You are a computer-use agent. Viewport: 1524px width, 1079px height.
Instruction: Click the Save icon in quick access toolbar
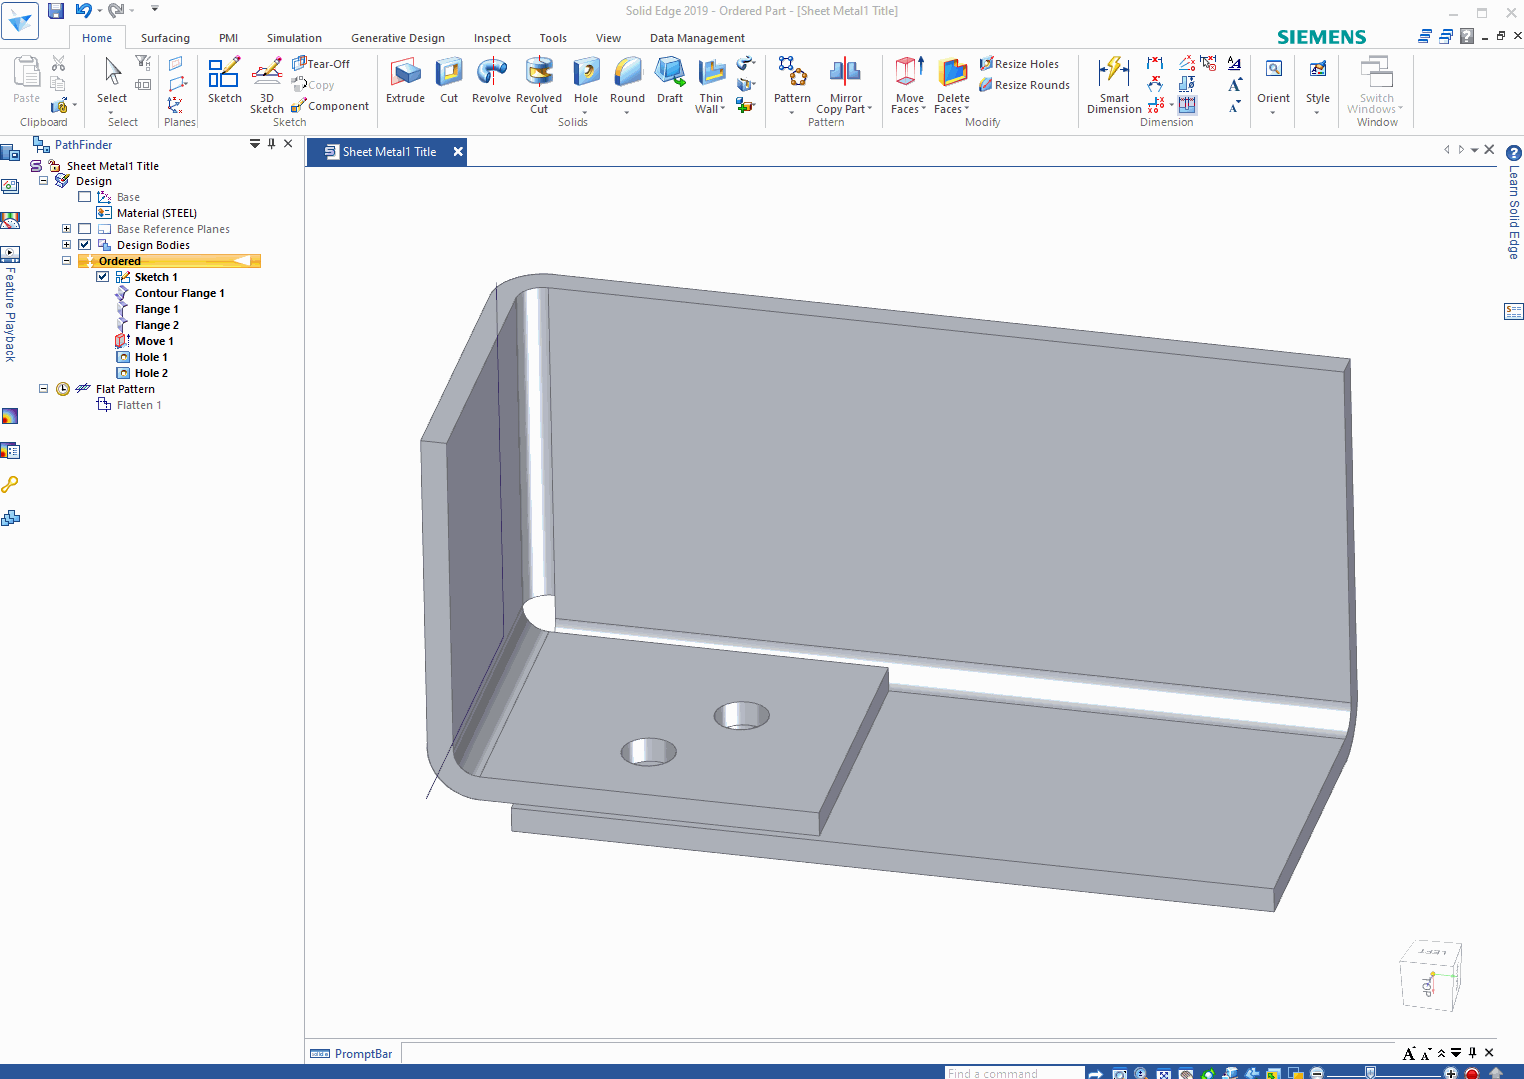pyautogui.click(x=56, y=11)
